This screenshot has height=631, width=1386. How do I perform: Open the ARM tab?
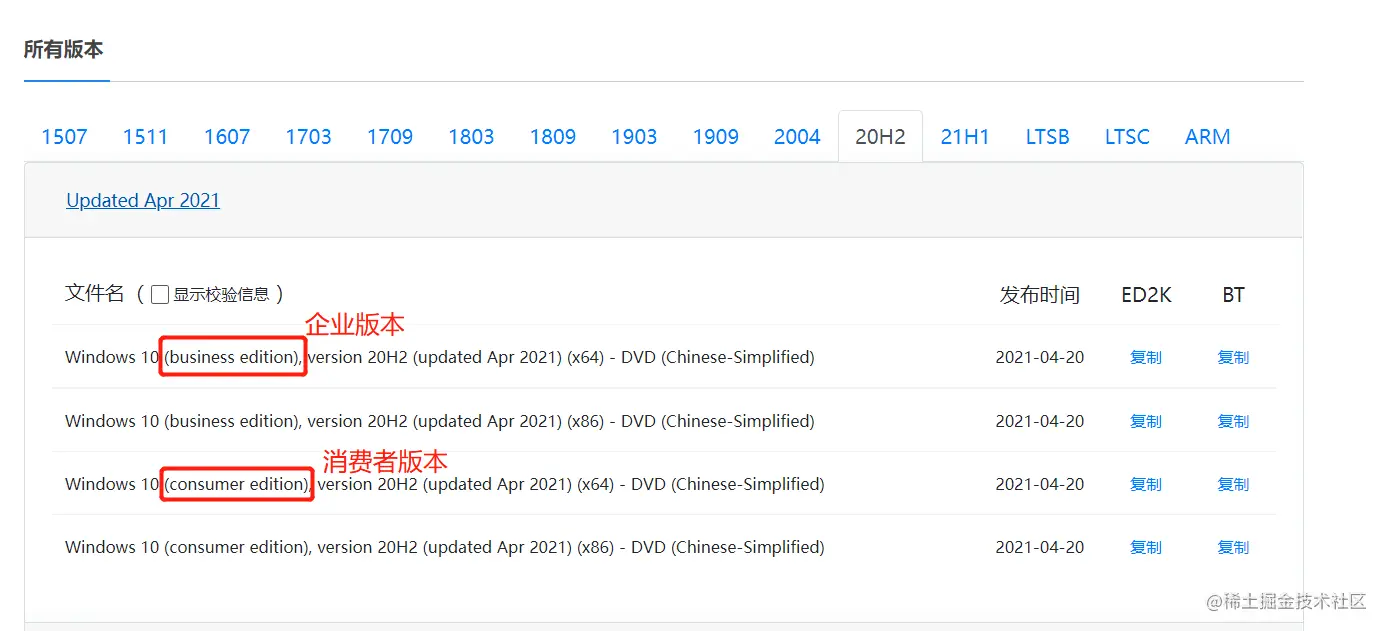coord(1207,137)
